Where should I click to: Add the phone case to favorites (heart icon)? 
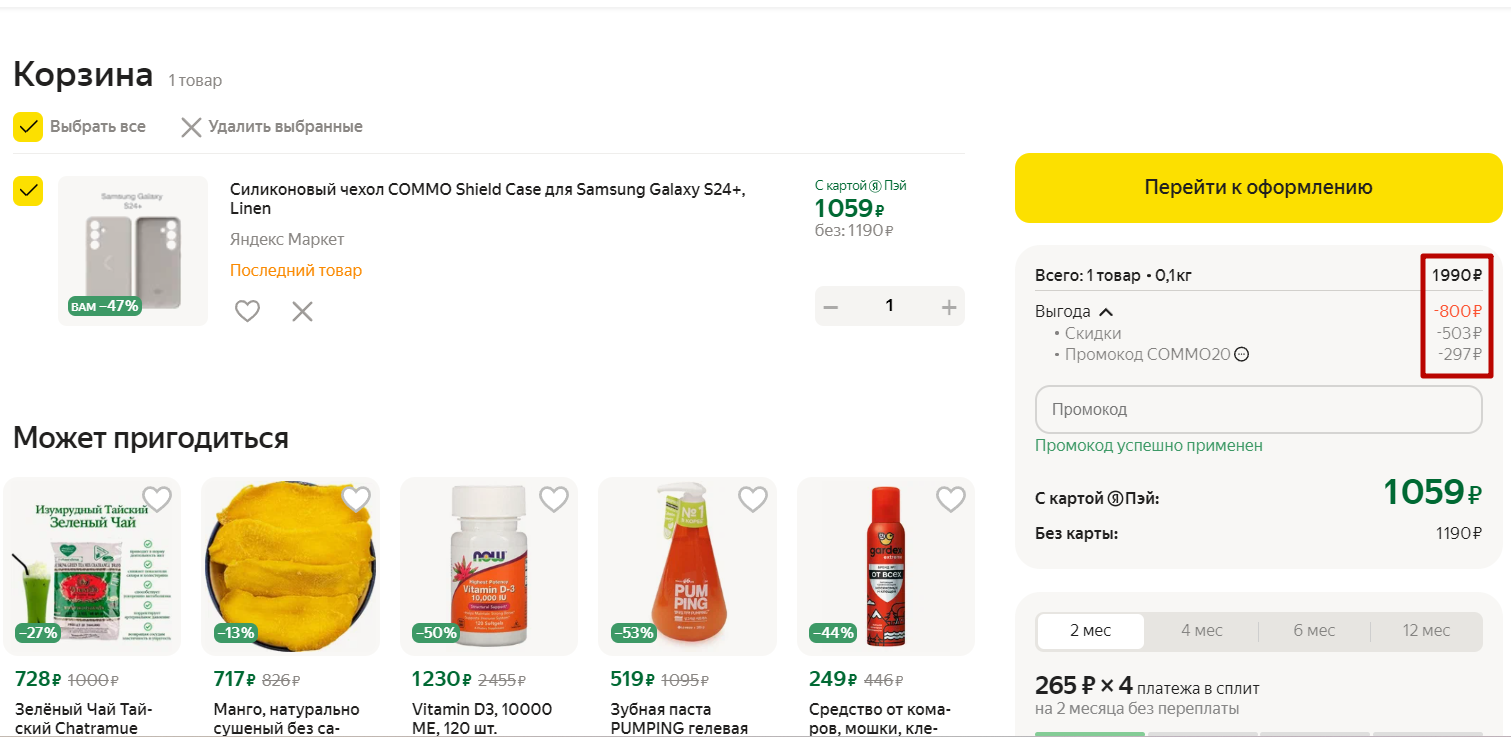tap(247, 311)
